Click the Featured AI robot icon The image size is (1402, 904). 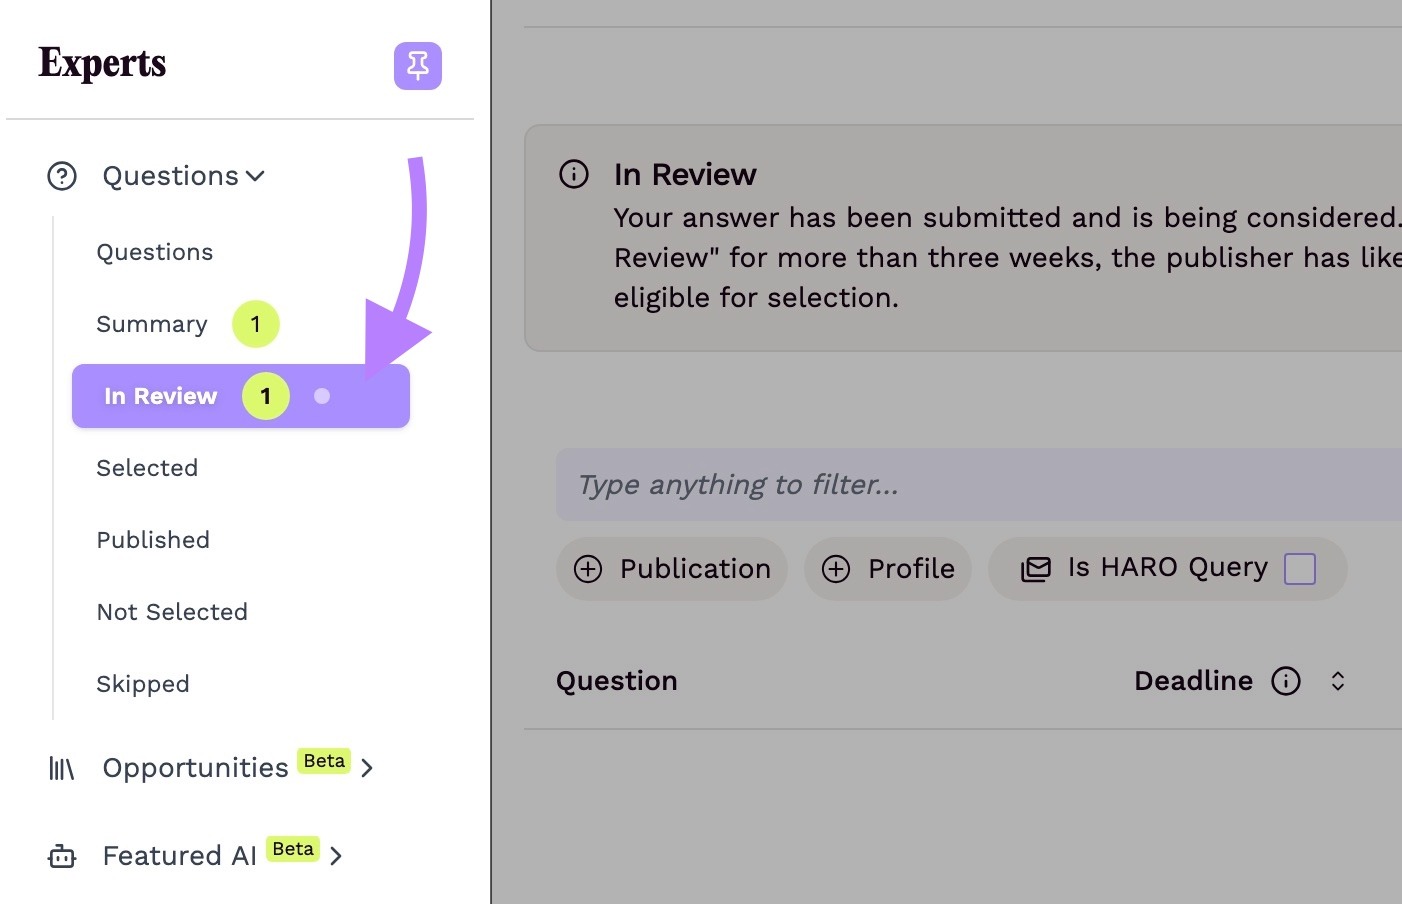click(61, 856)
